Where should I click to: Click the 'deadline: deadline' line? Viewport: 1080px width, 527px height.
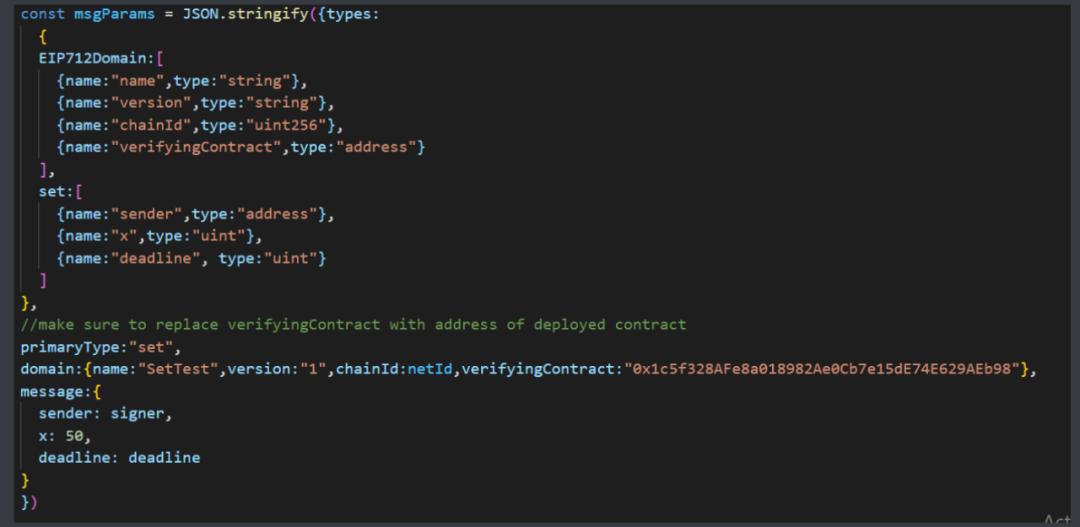coord(119,457)
